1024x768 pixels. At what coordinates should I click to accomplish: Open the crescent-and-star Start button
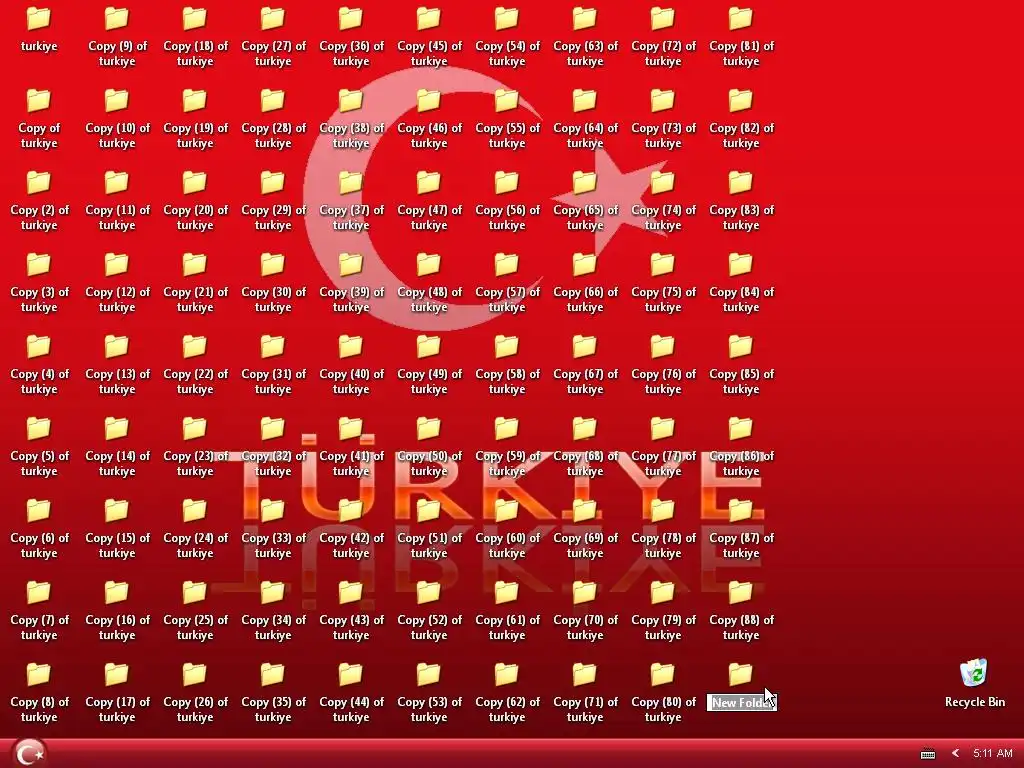pos(29,753)
